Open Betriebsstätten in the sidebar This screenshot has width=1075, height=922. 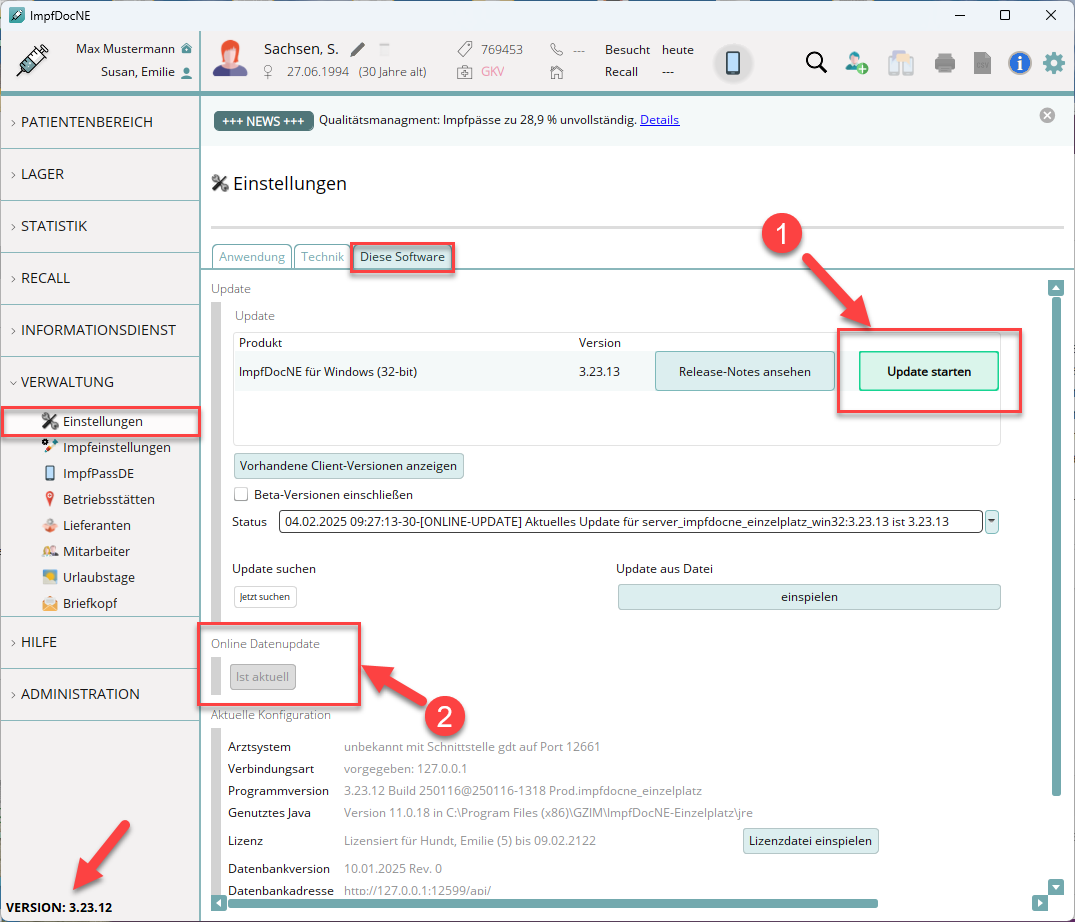click(x=99, y=500)
